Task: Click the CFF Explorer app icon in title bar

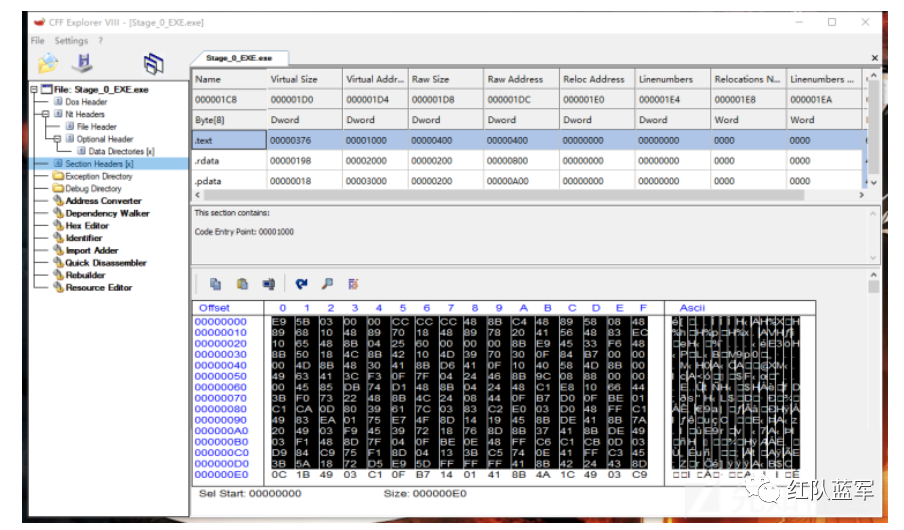Action: (39, 22)
